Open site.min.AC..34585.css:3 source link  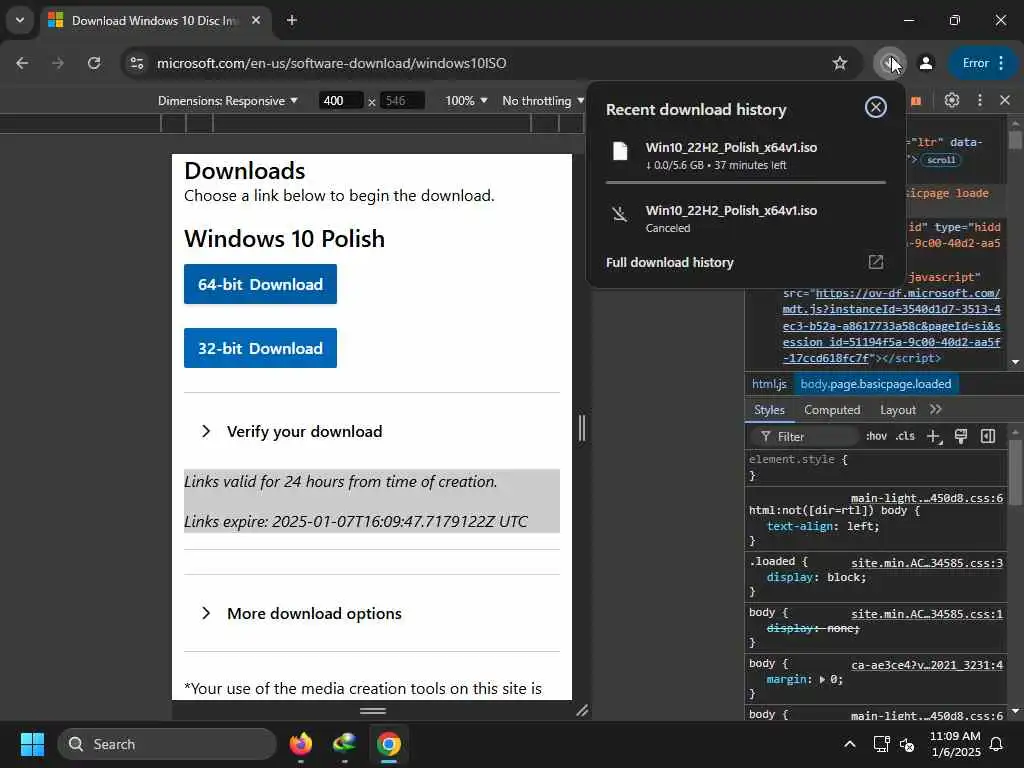(927, 563)
